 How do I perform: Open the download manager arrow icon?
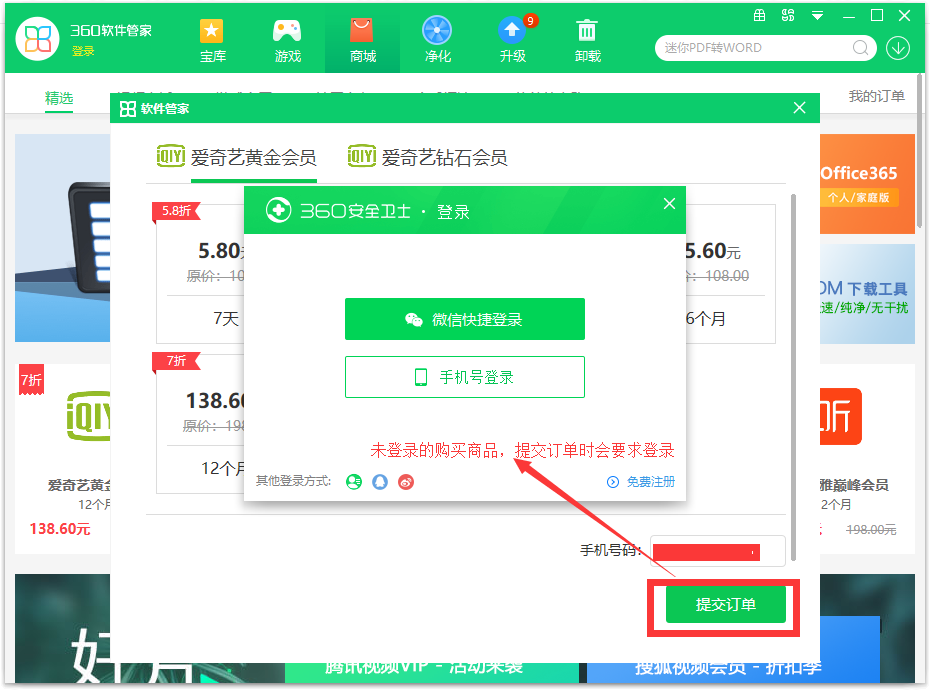tap(898, 48)
